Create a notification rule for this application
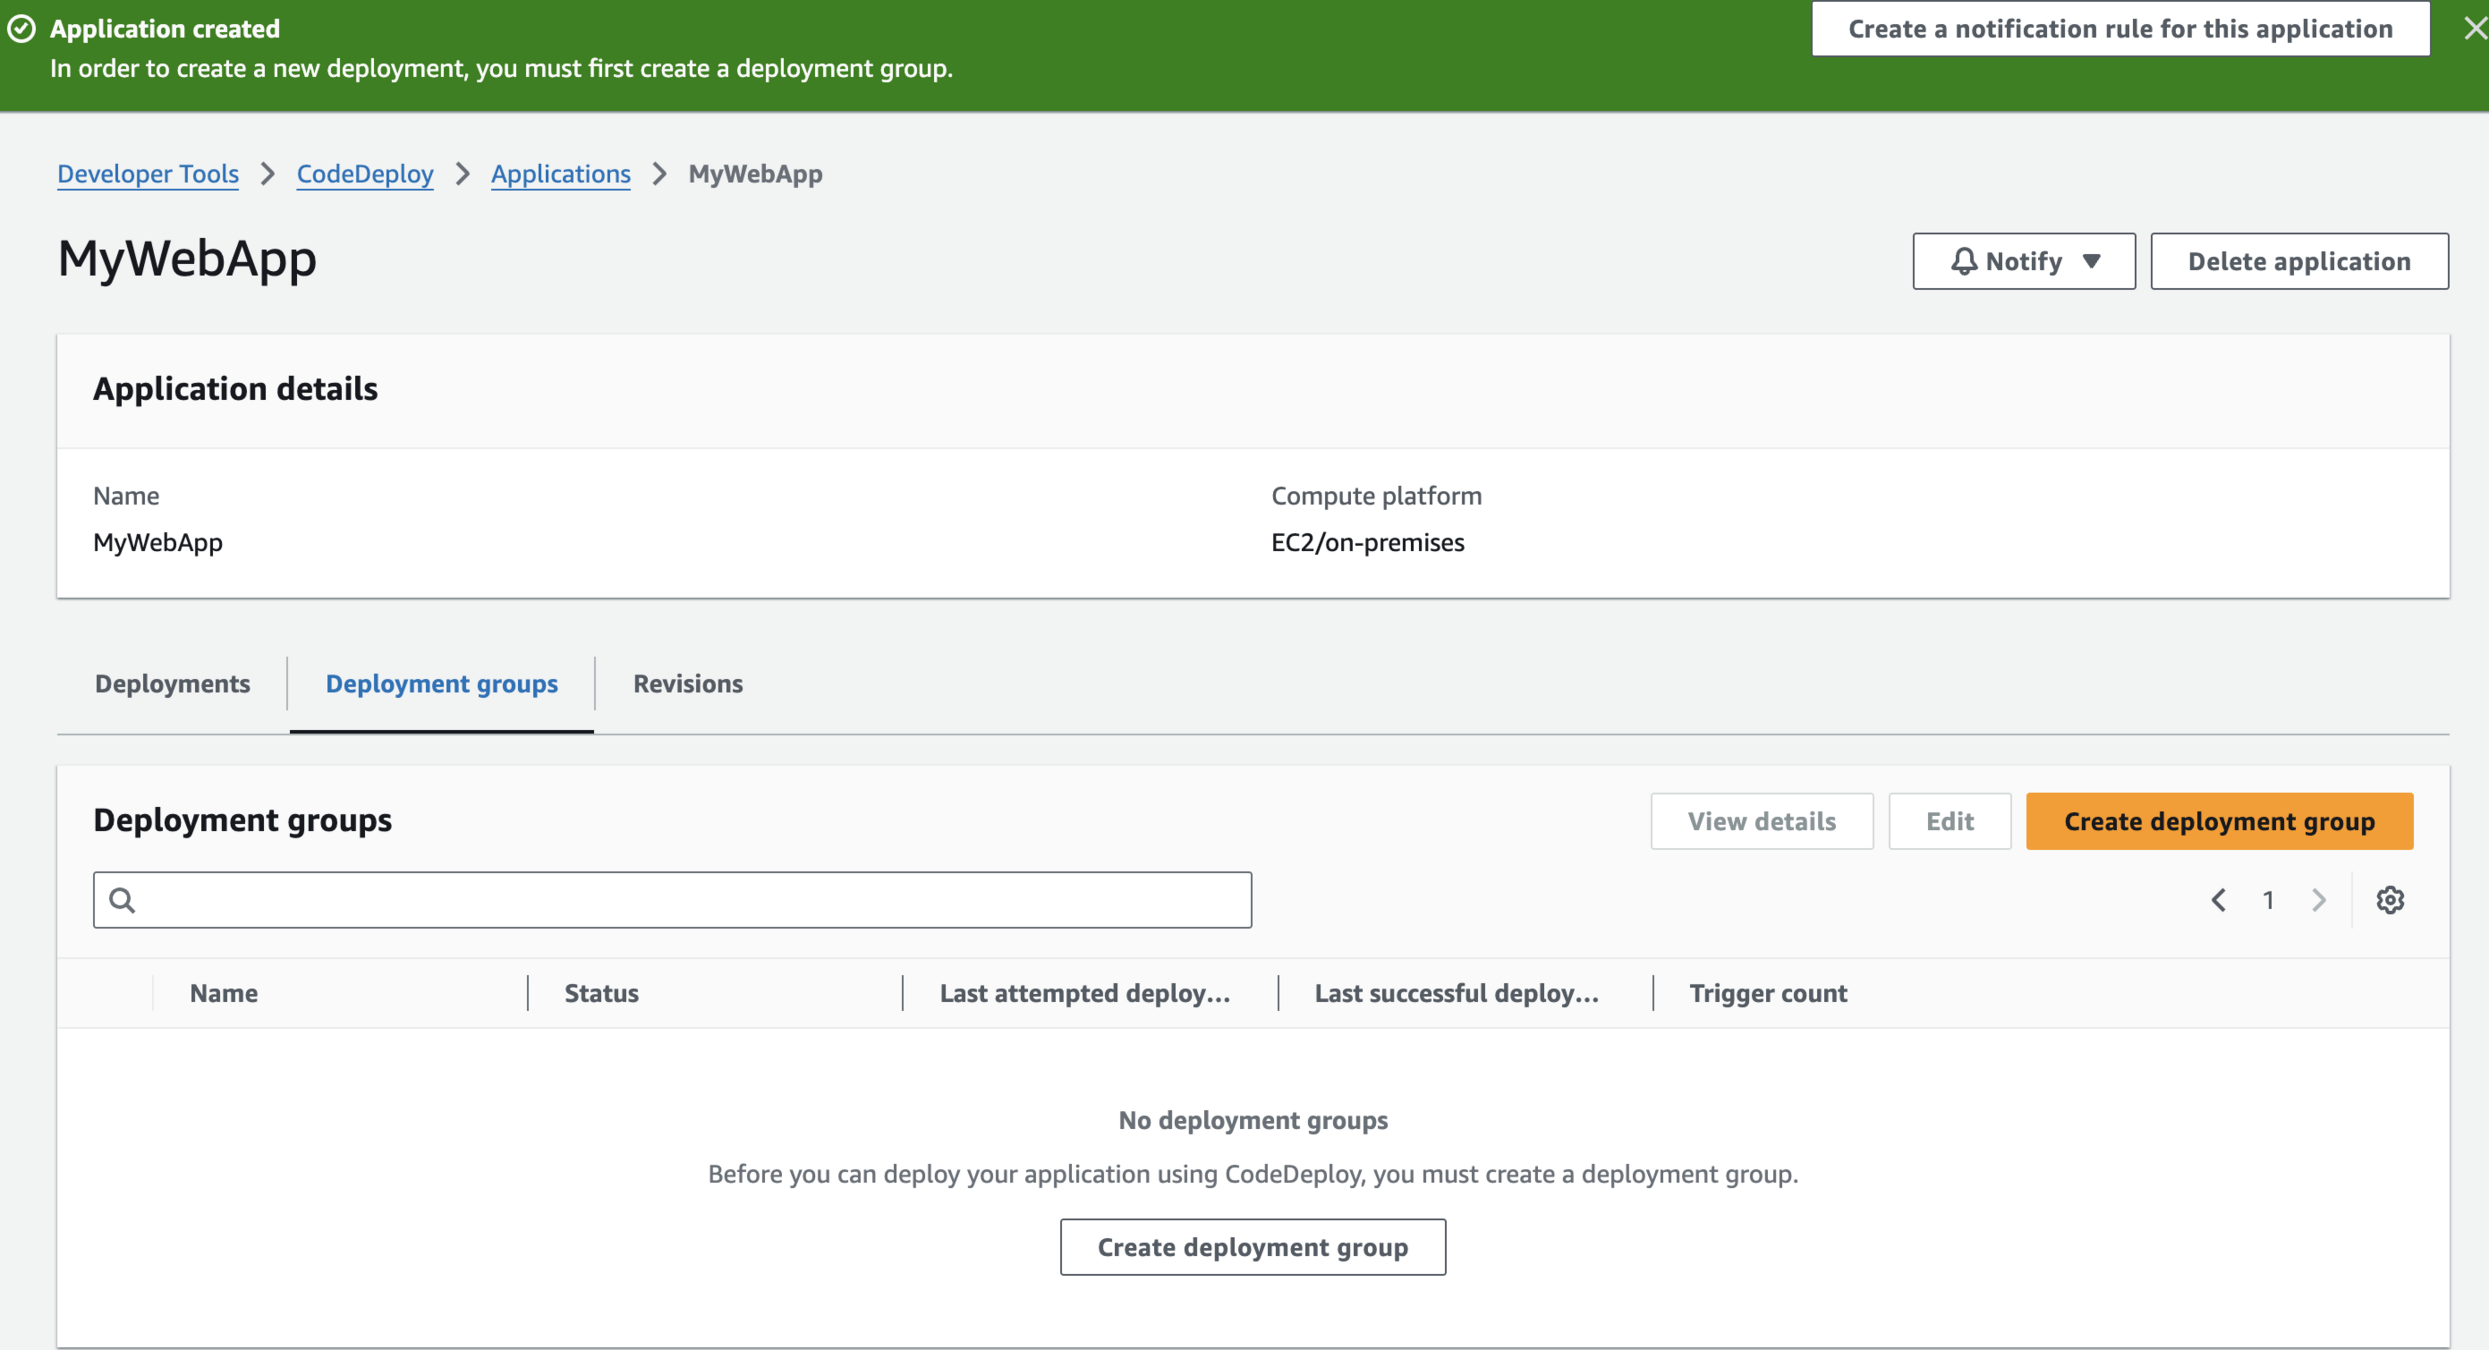Screen dimensions: 2489x1350 pyautogui.click(x=2120, y=29)
